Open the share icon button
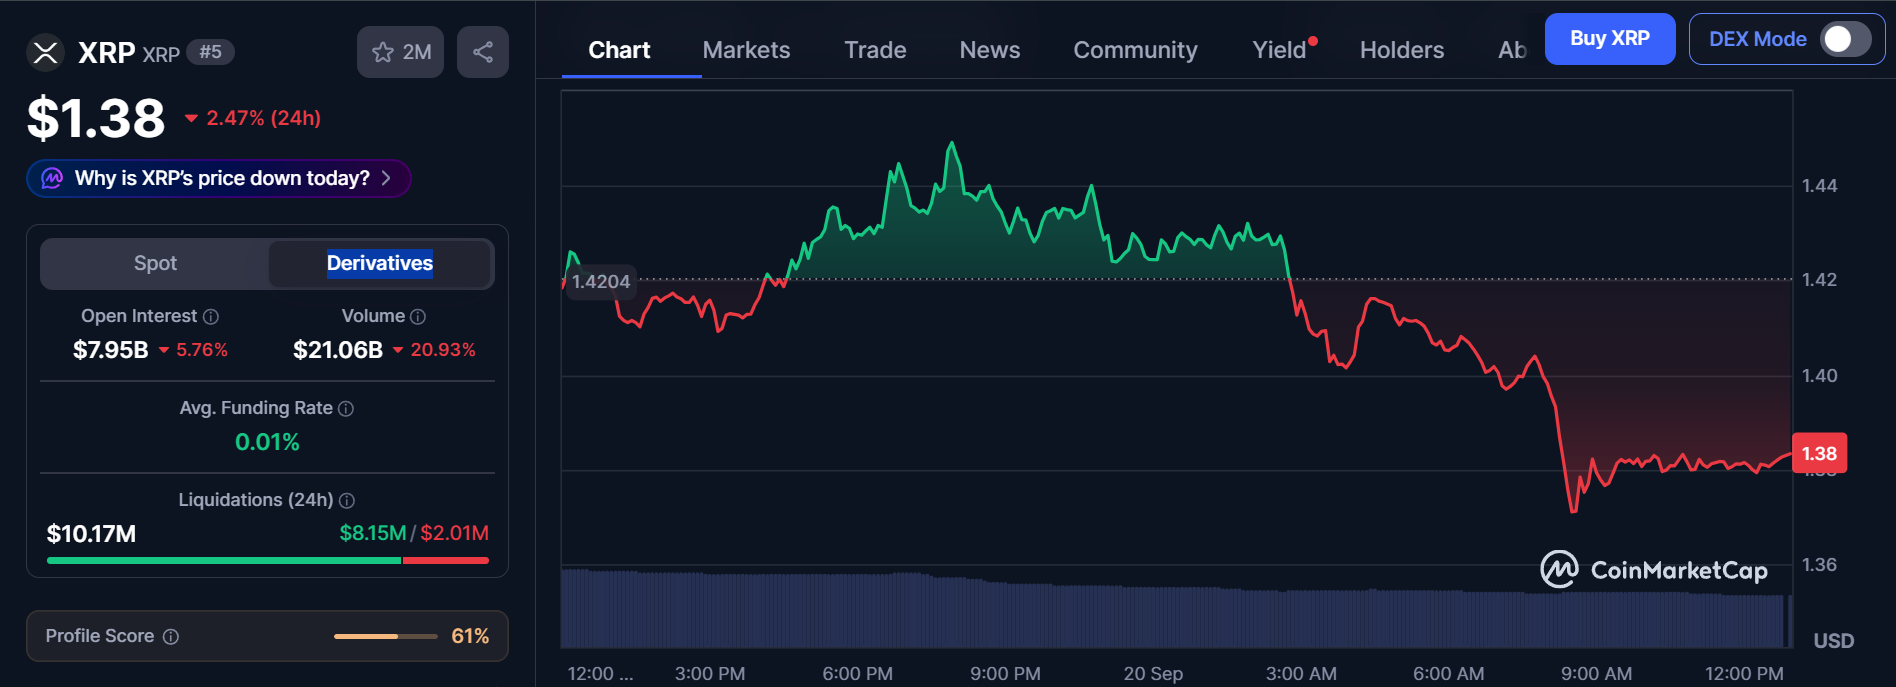The width and height of the screenshot is (1896, 687). click(483, 52)
